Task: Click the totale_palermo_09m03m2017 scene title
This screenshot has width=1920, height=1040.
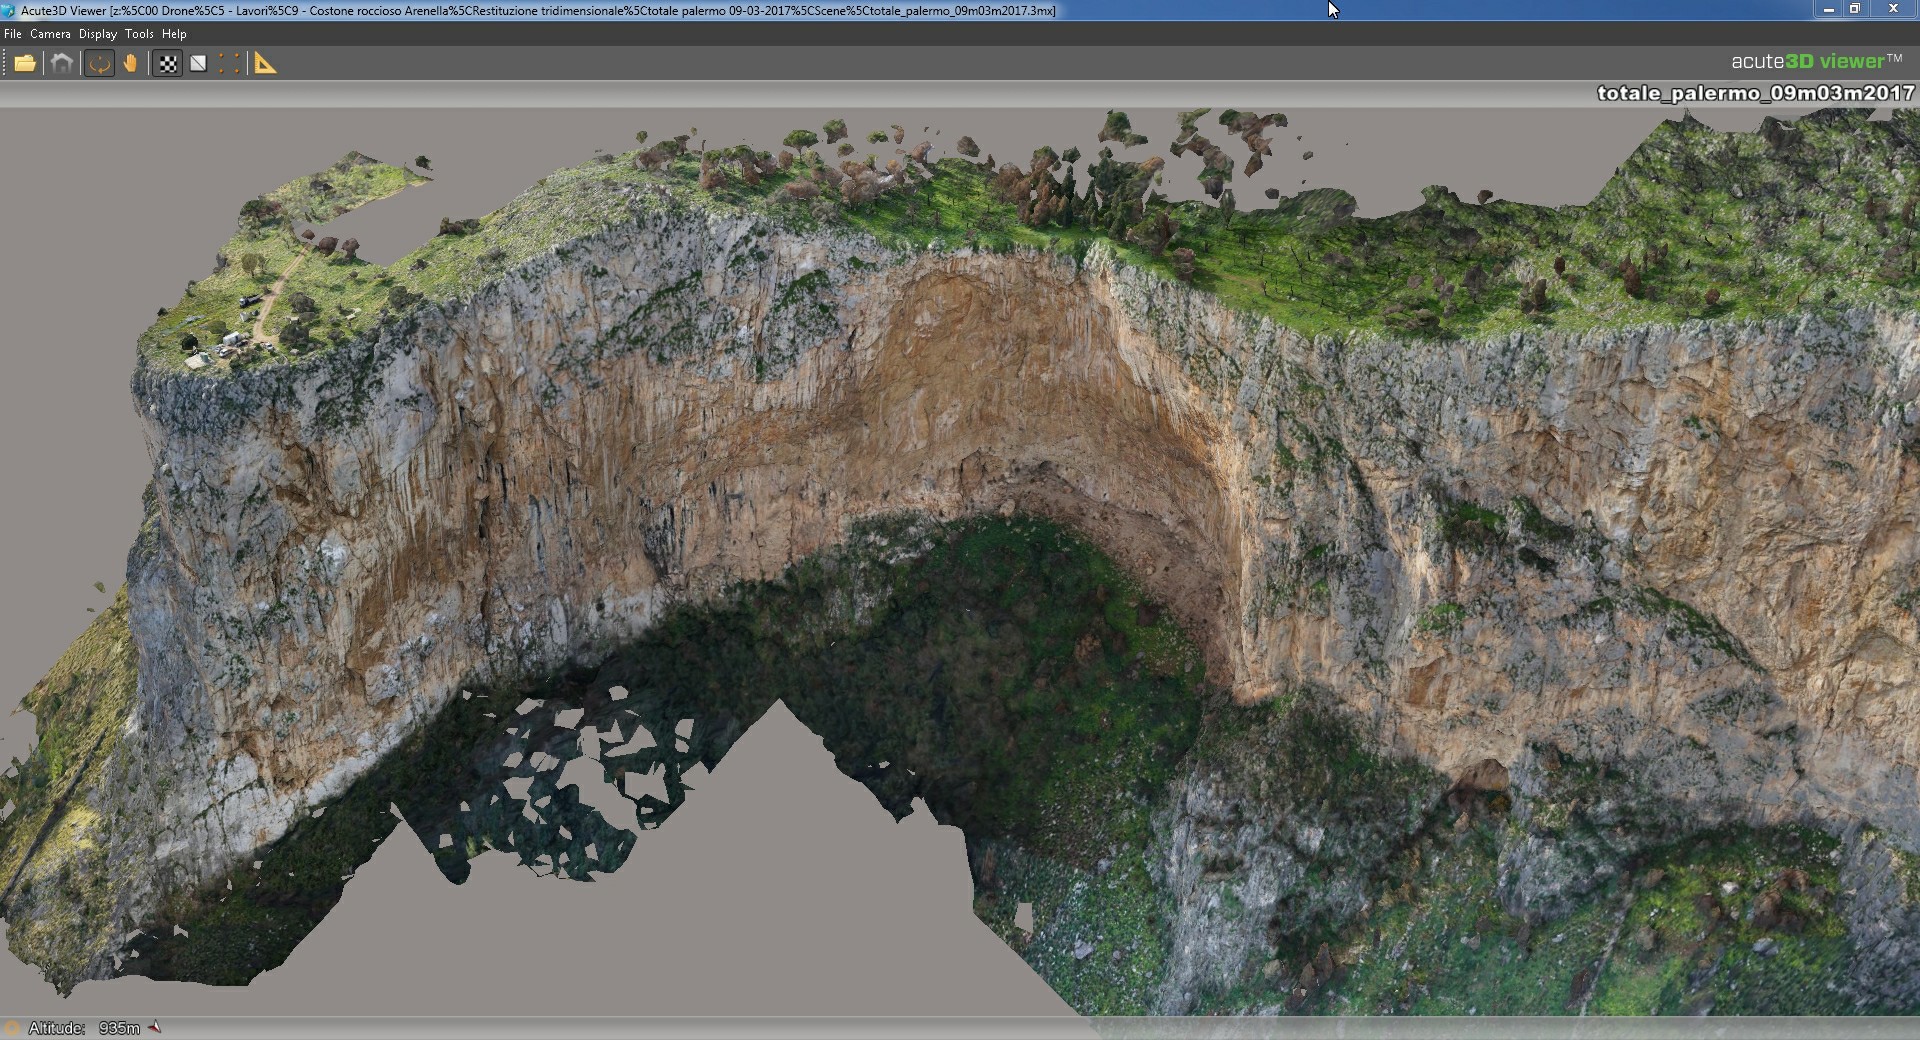Action: pos(1755,93)
